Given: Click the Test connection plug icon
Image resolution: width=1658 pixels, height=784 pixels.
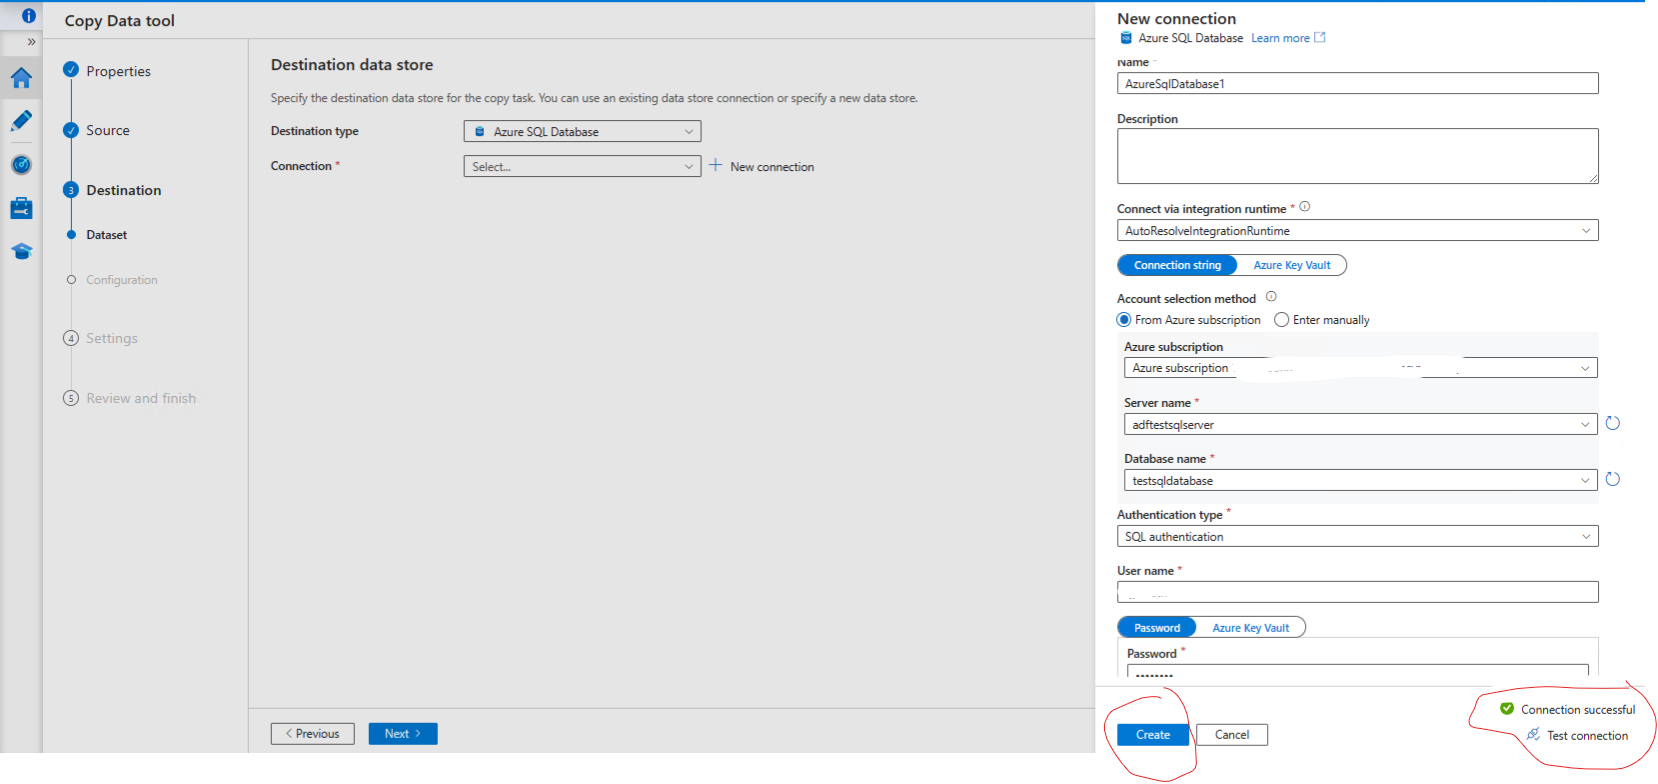Looking at the screenshot, I should click(1533, 735).
